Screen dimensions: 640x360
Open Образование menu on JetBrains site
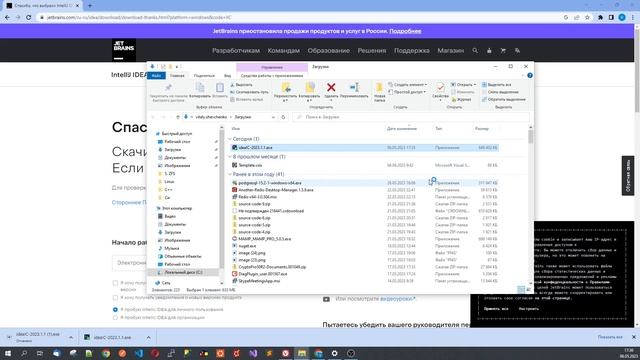329,51
